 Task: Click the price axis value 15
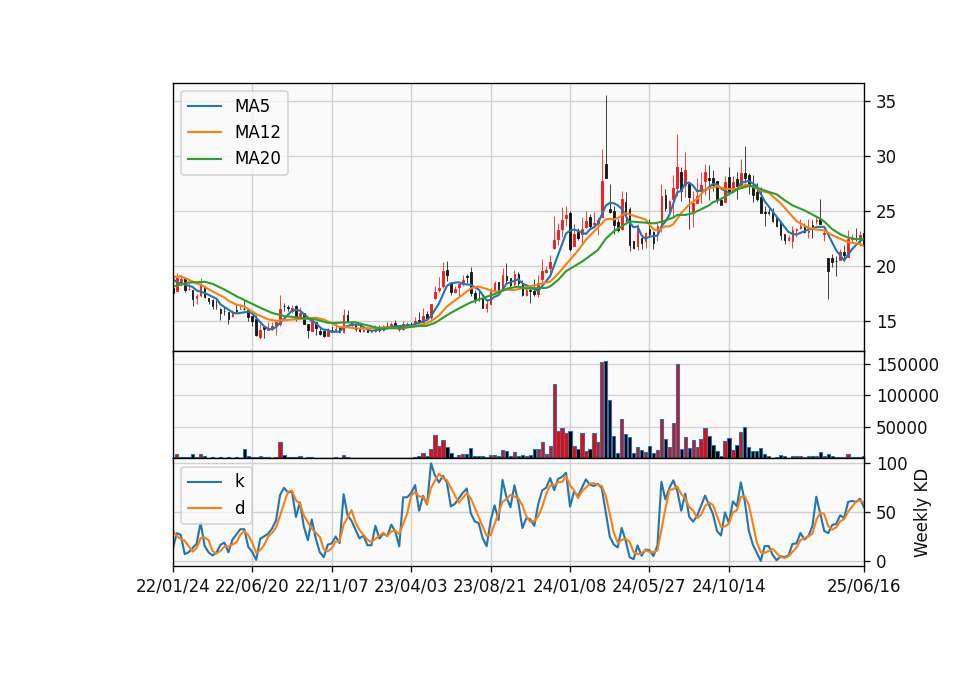pyautogui.click(x=885, y=321)
